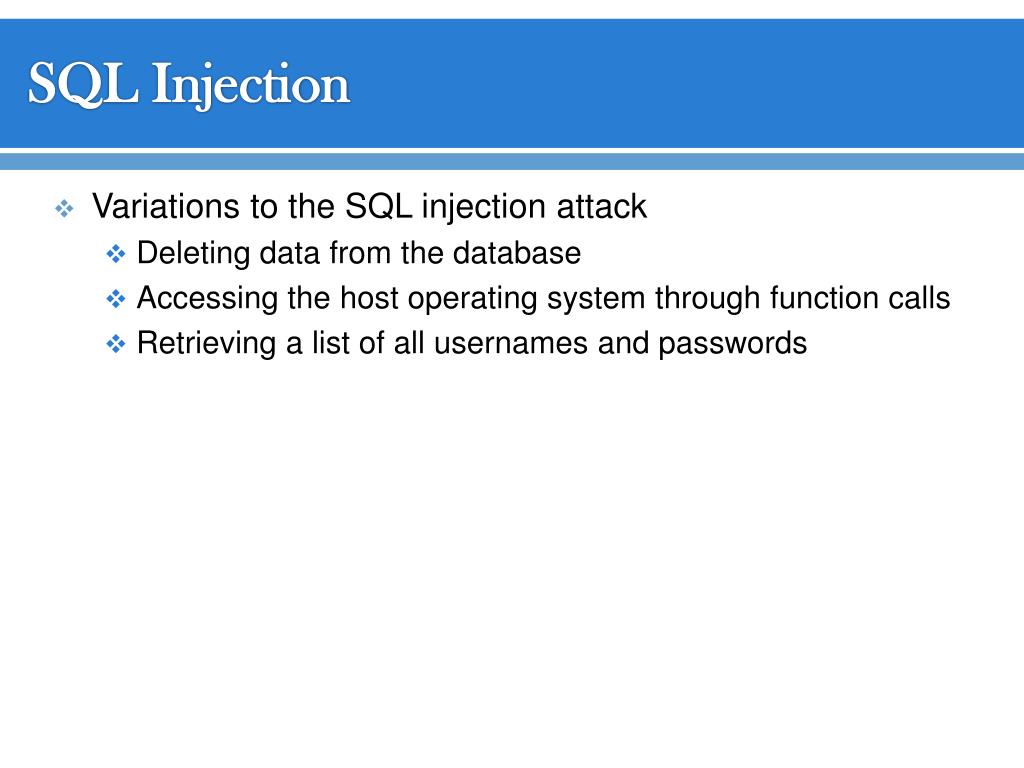Click the words function calls
This screenshot has height=768, width=1024.
point(859,298)
